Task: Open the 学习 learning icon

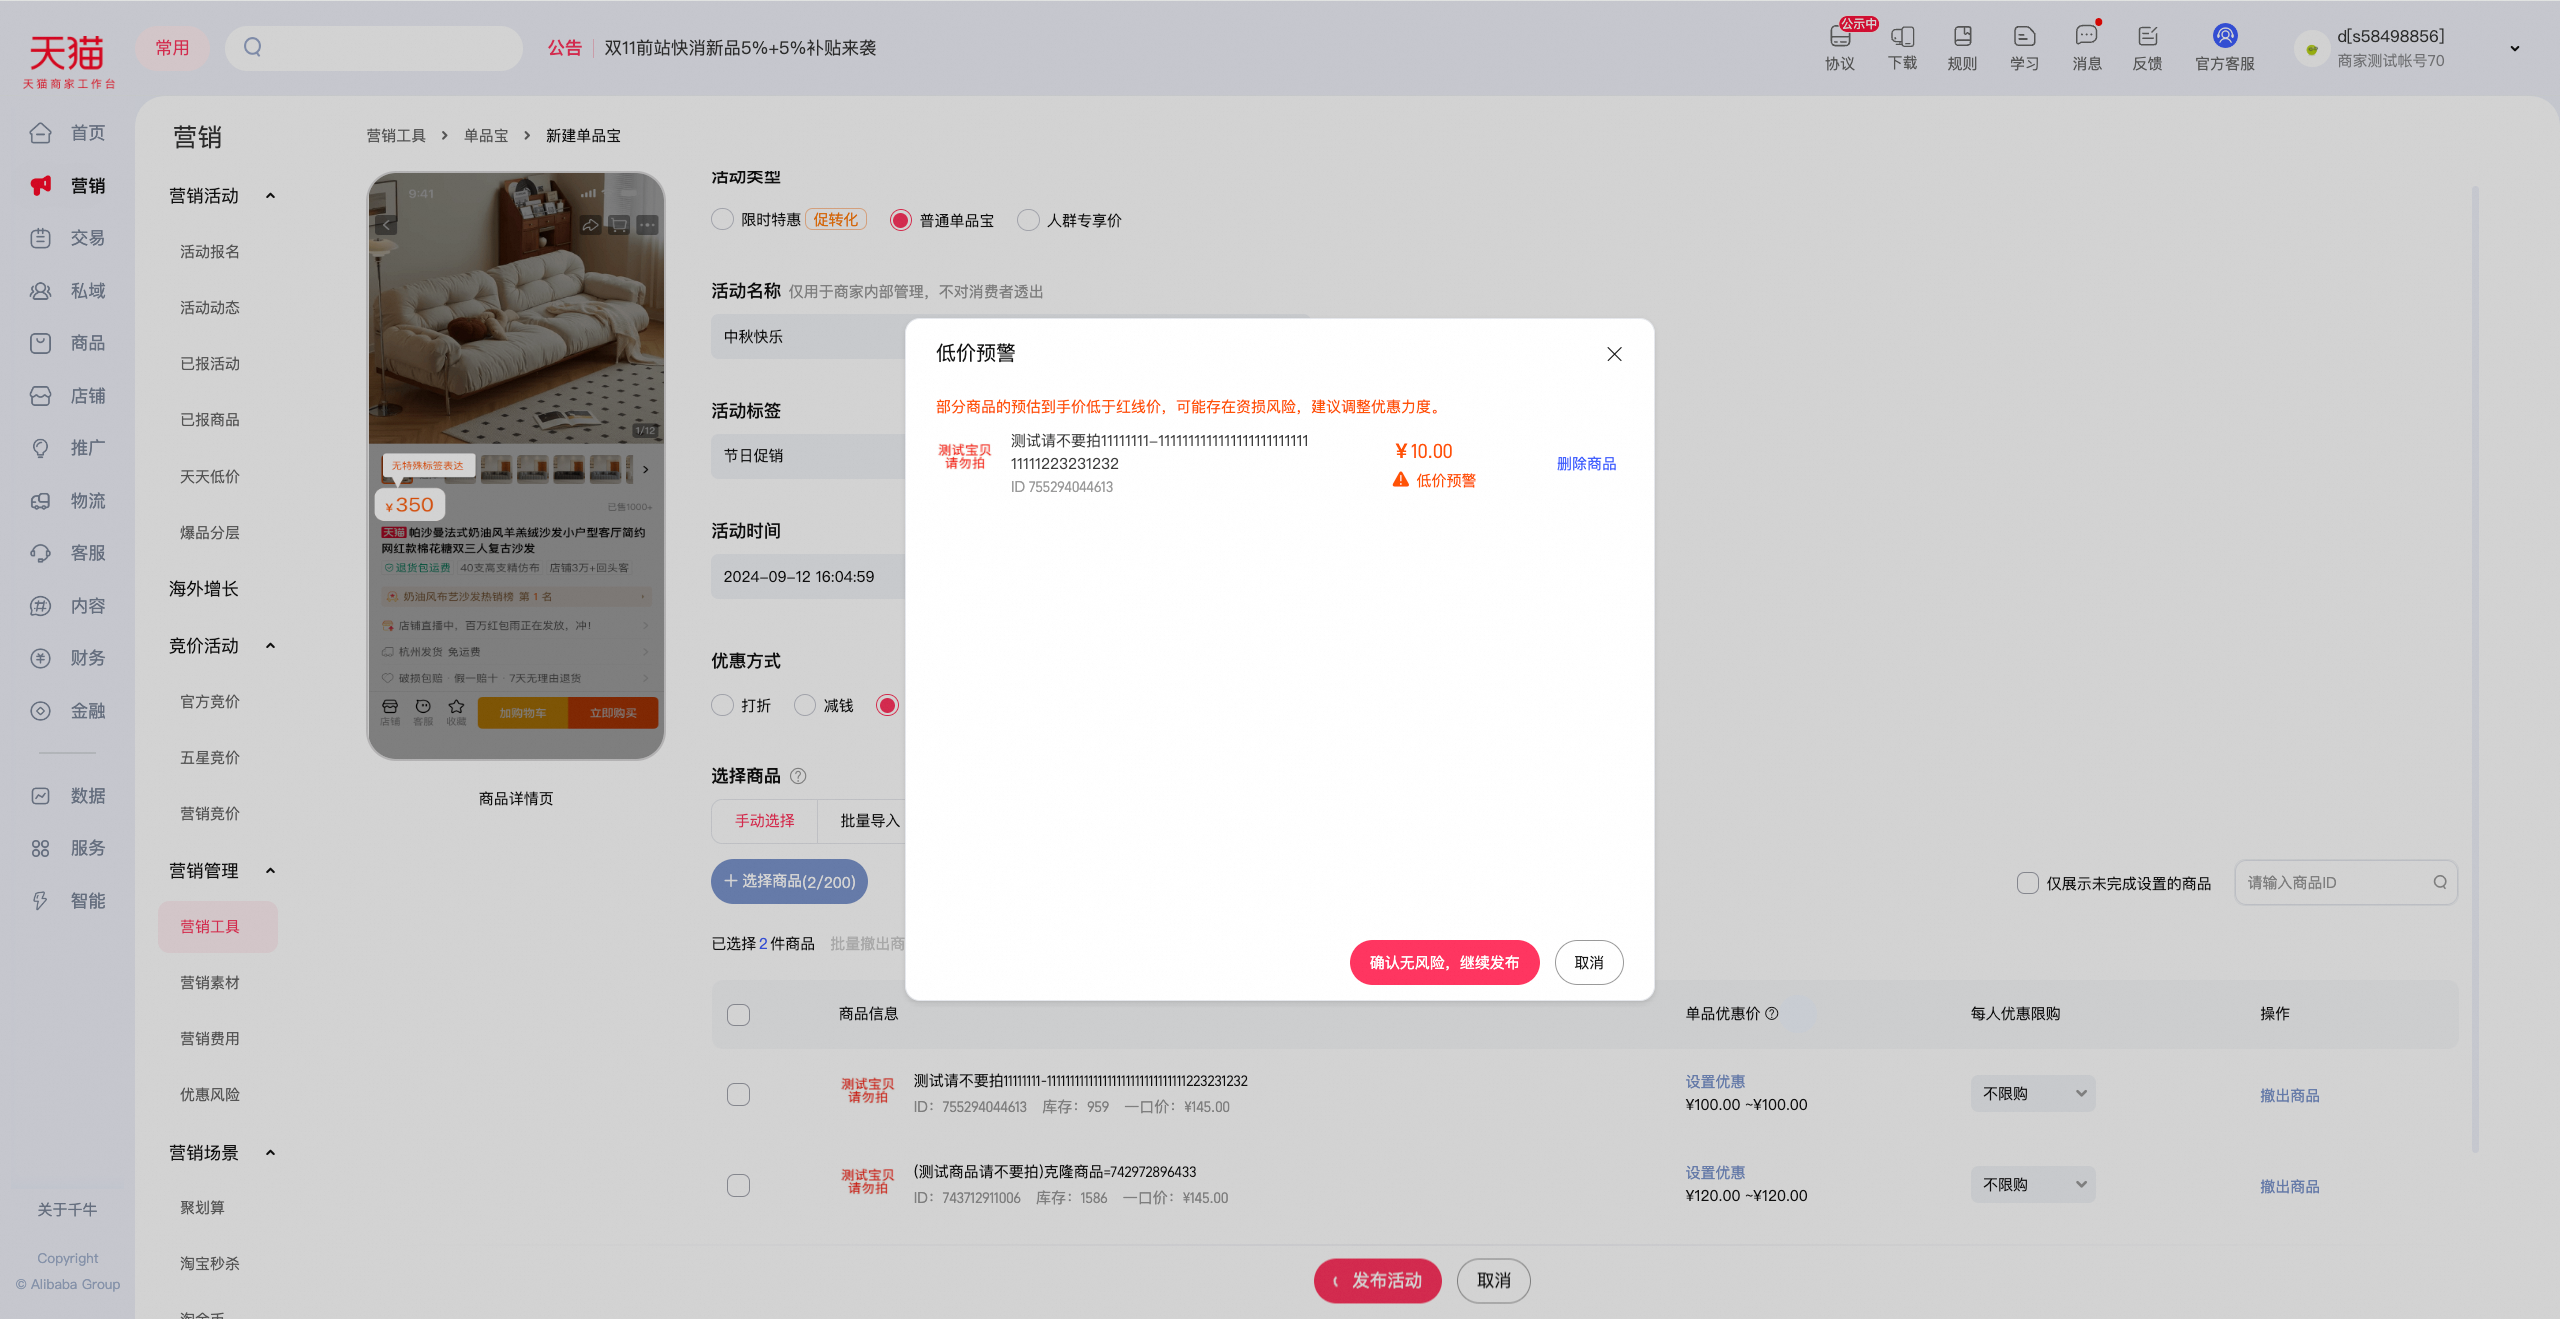Action: (x=2024, y=47)
